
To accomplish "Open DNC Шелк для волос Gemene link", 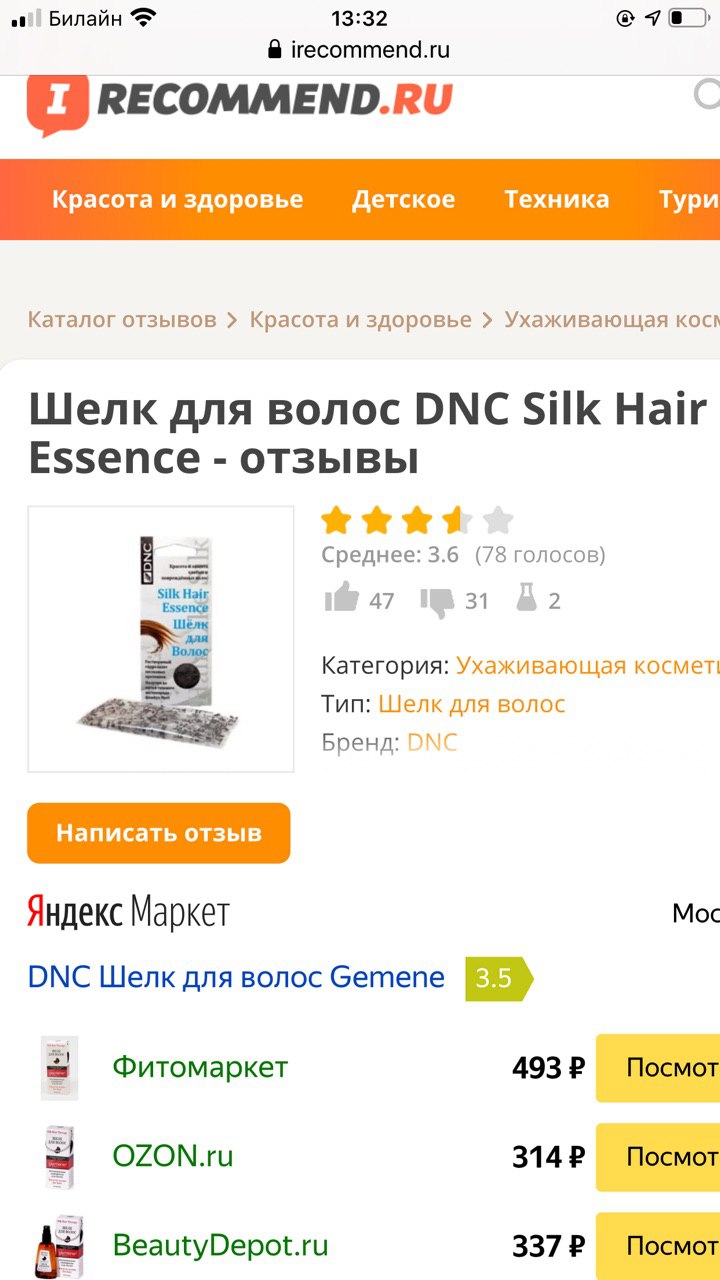I will coord(236,977).
